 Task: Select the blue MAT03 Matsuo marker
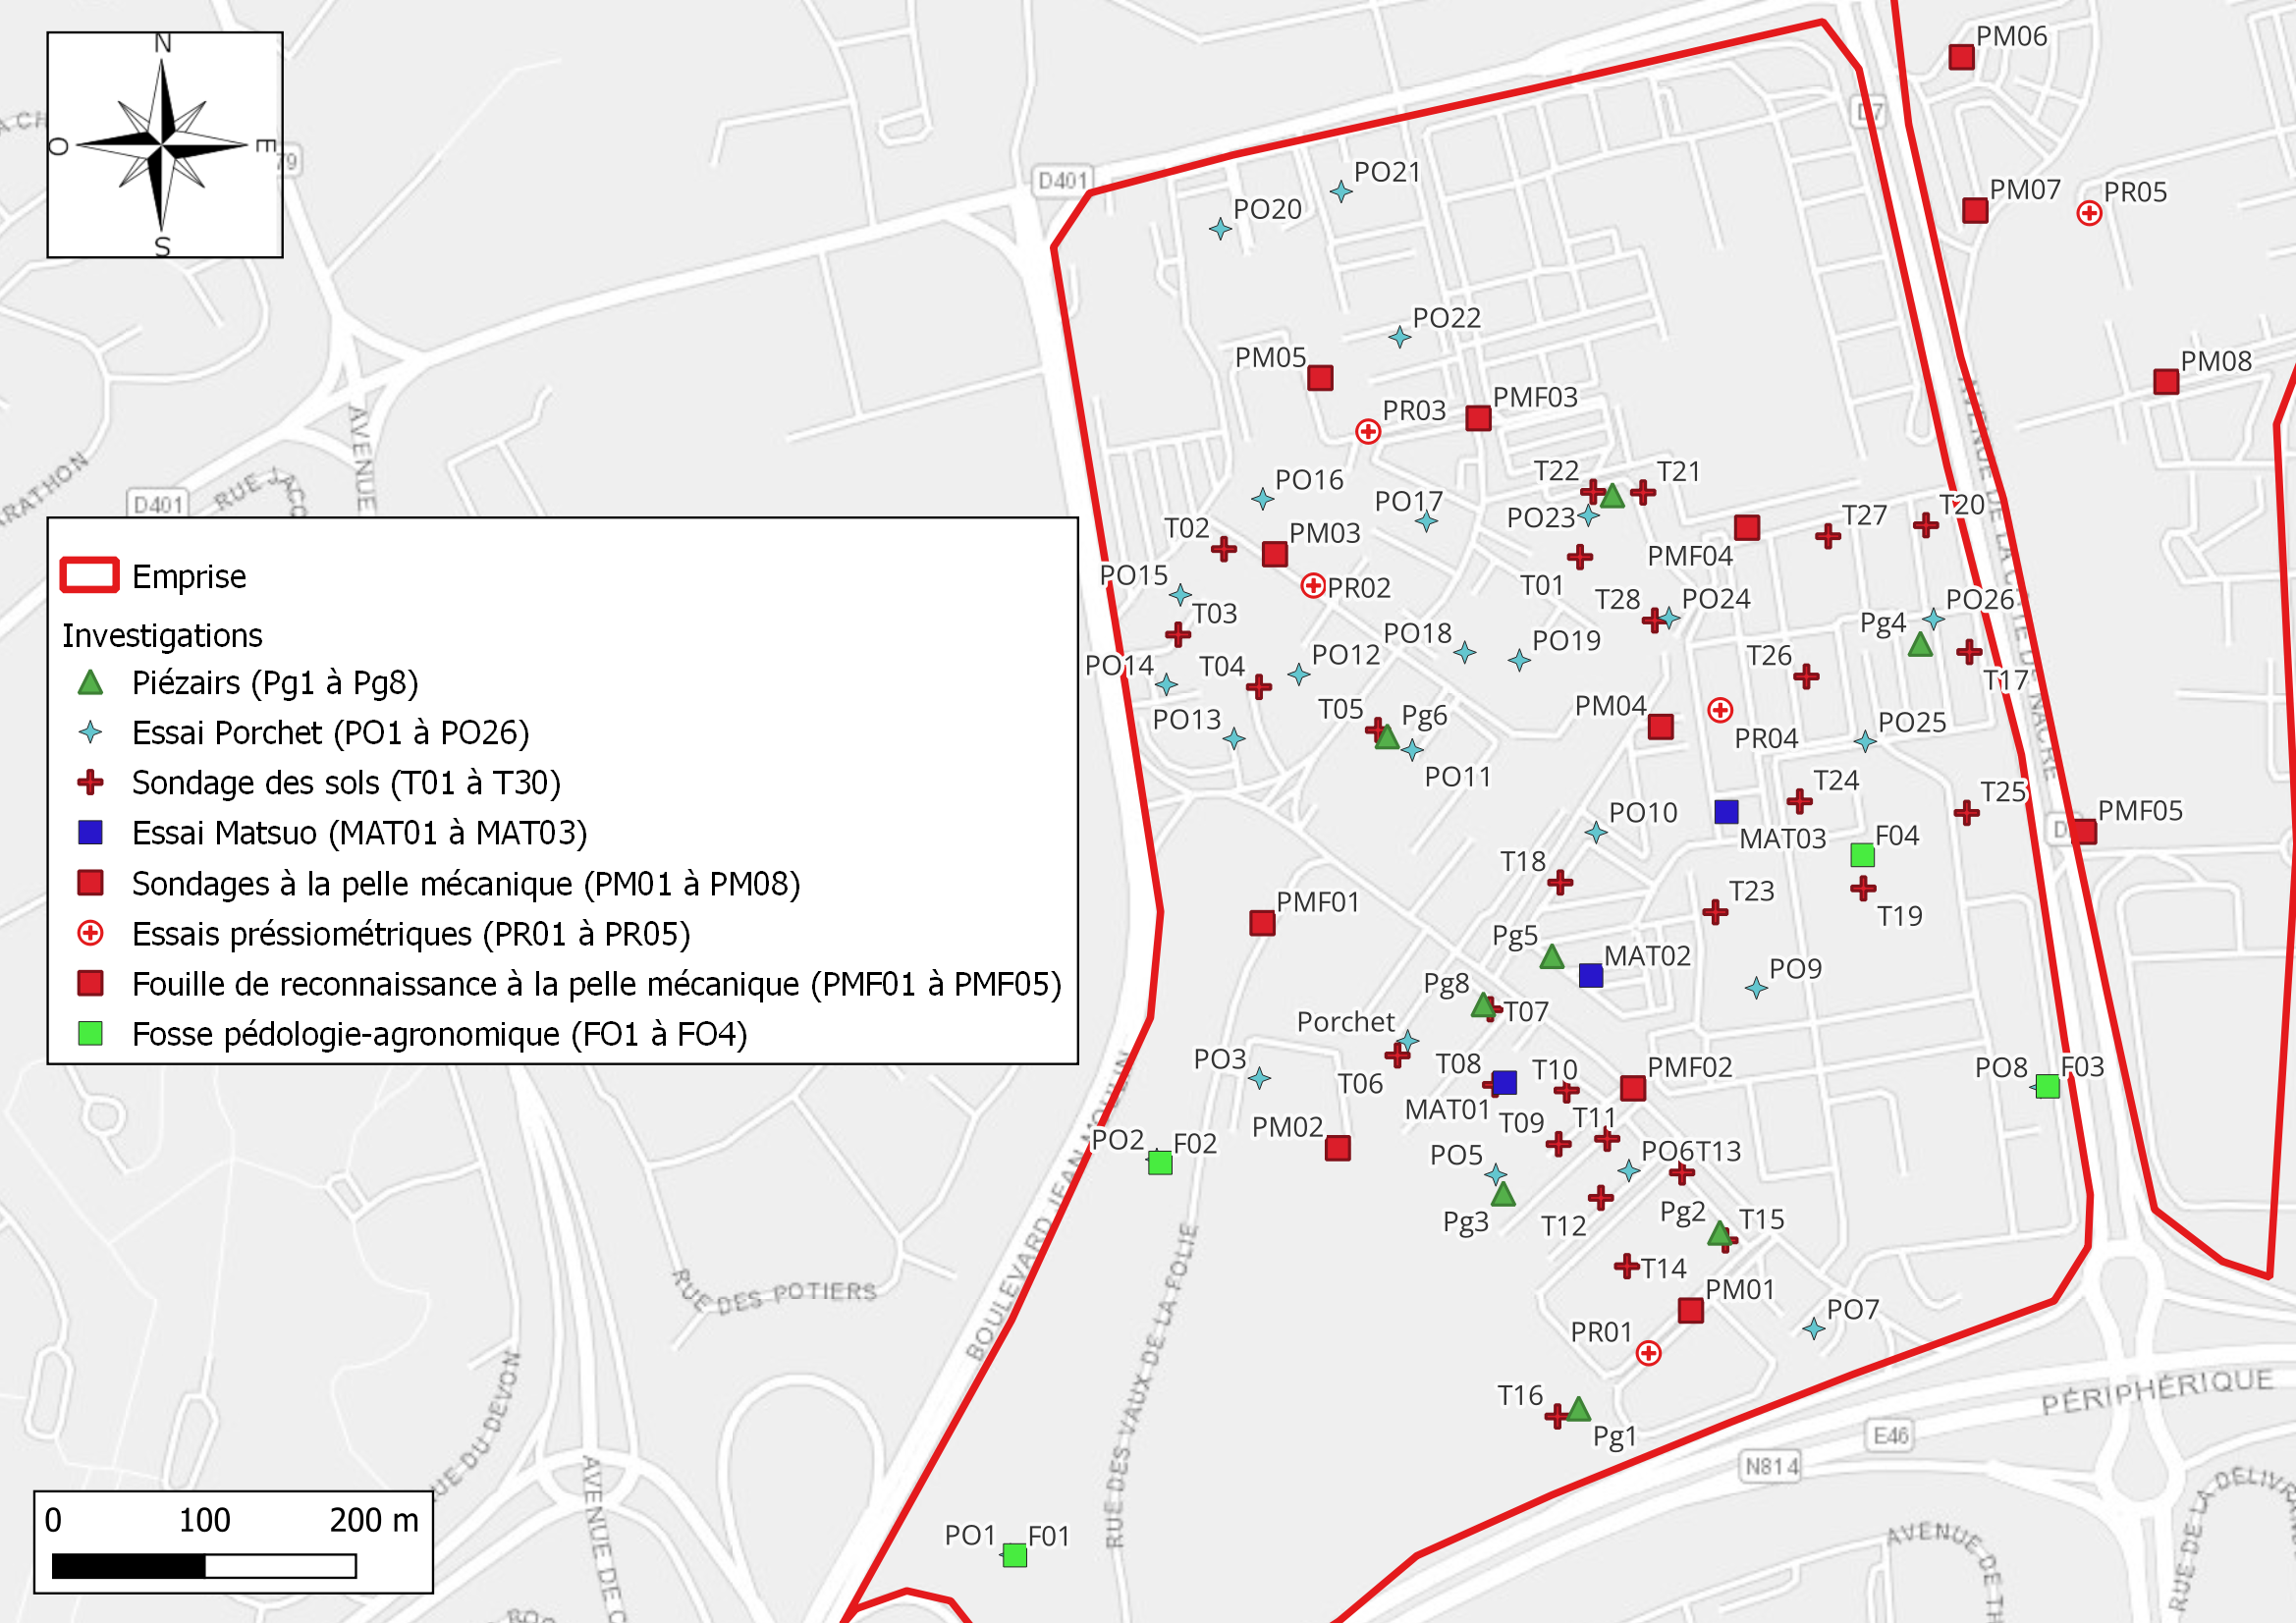point(1726,811)
